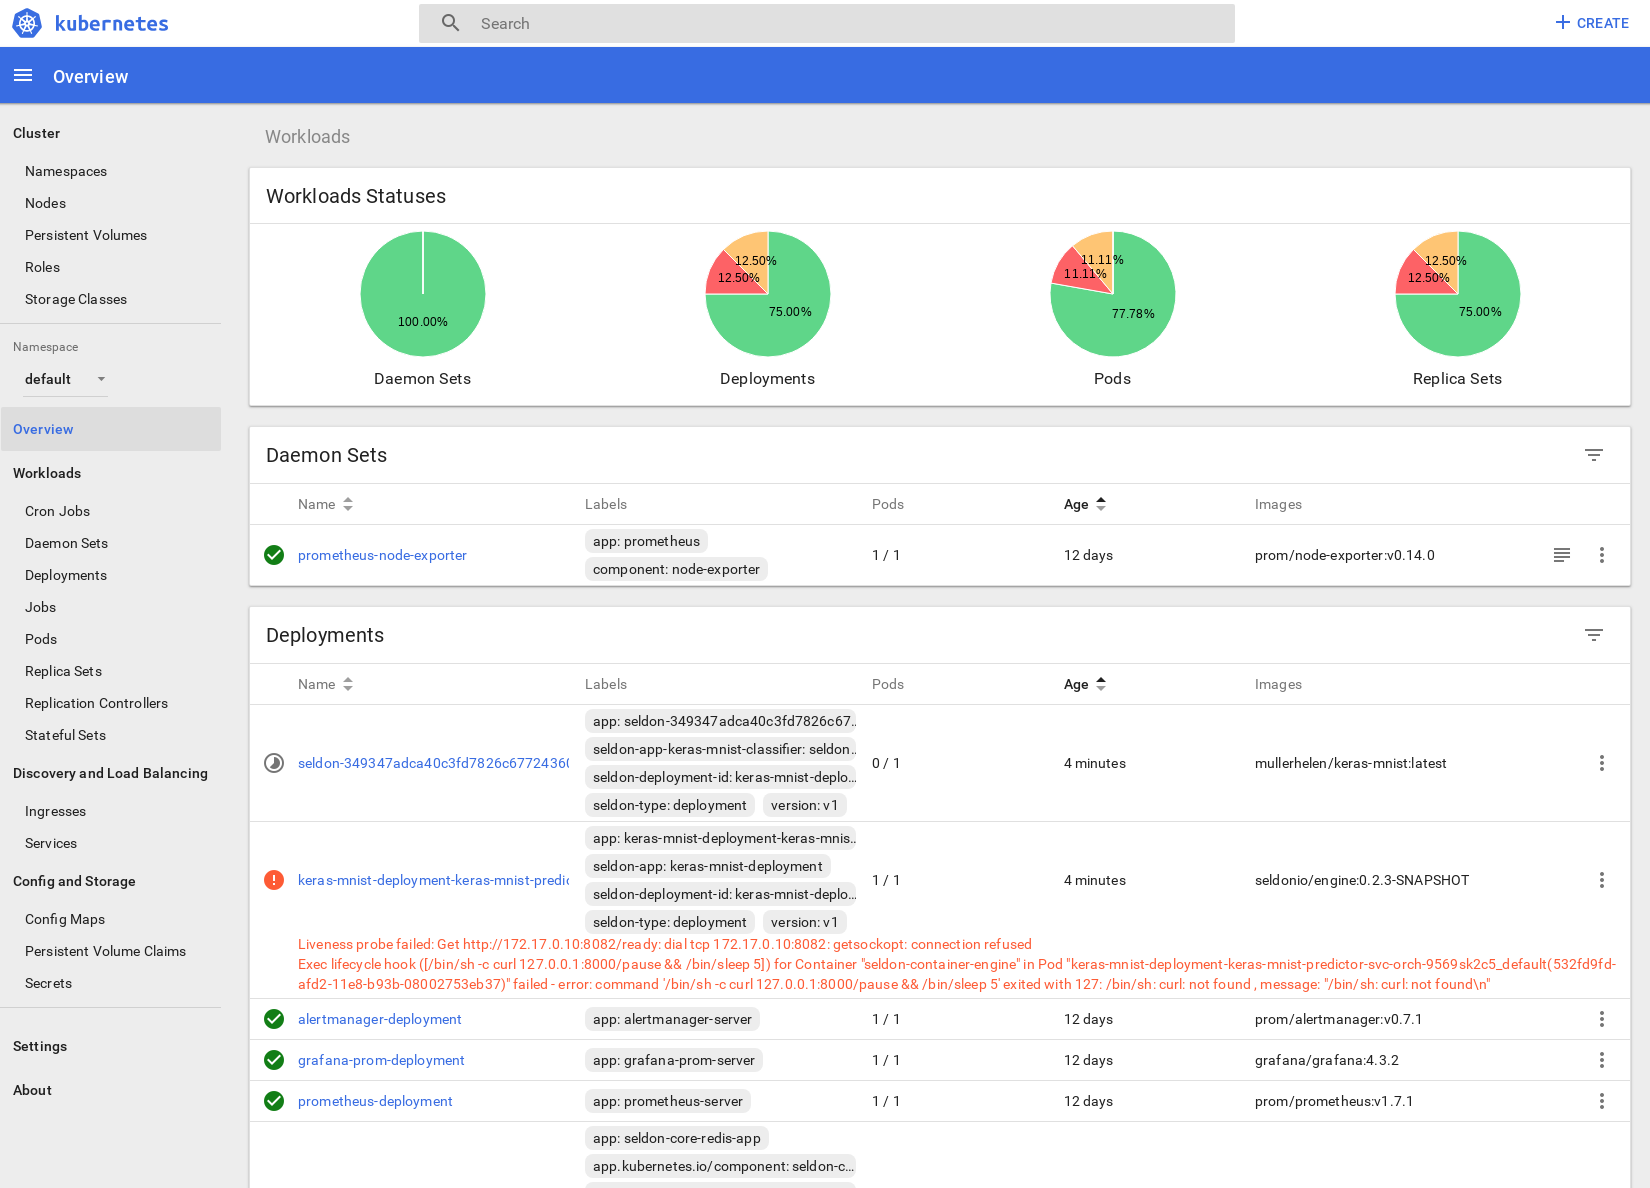This screenshot has height=1188, width=1650.
Task: Click the CREATE button
Action: point(1591,22)
